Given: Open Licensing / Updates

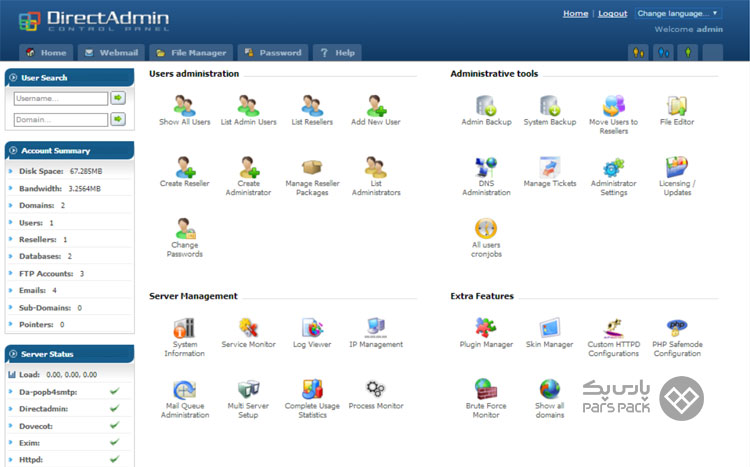Looking at the screenshot, I should (677, 176).
